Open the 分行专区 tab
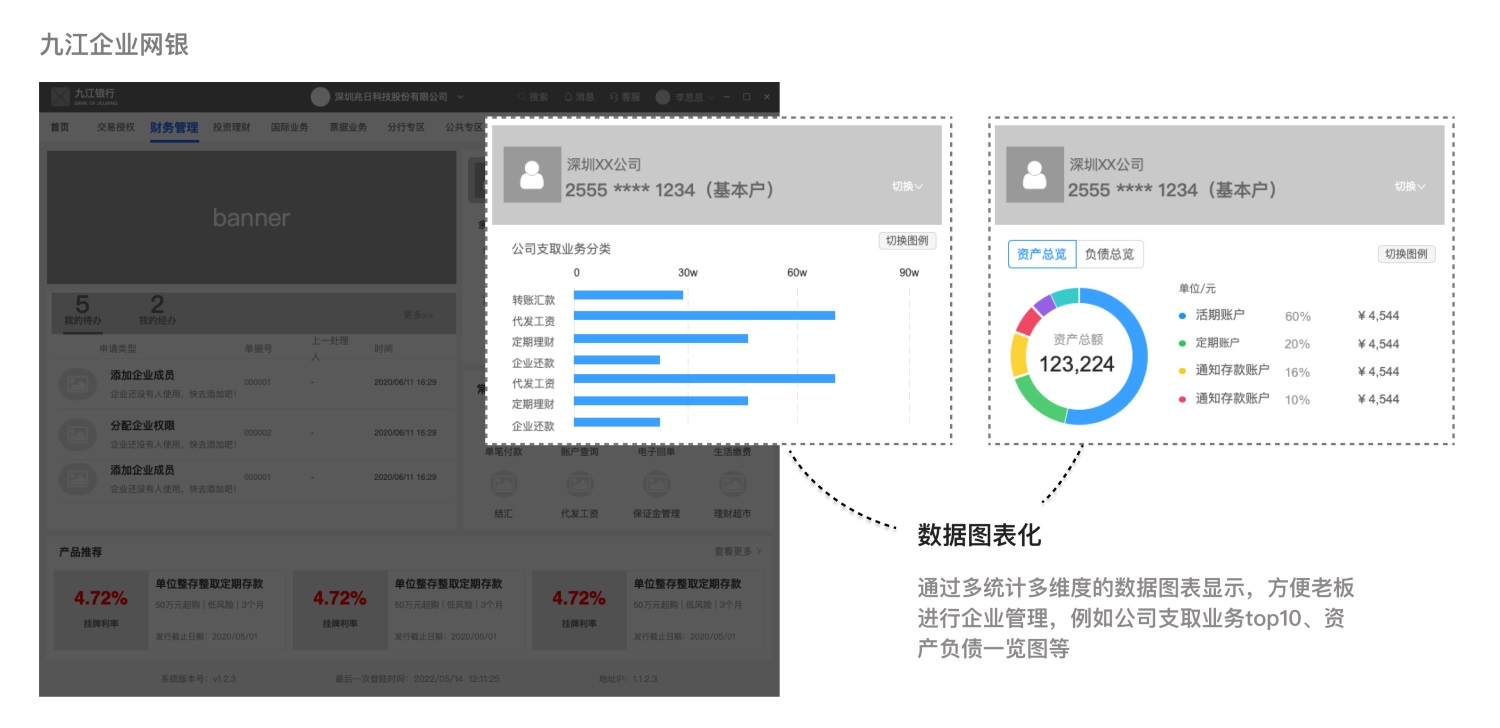The width and height of the screenshot is (1500, 728). coord(406,127)
